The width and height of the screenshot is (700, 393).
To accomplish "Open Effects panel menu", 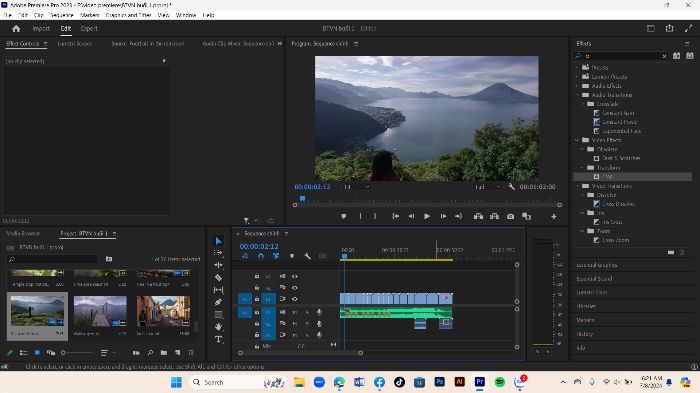I will tap(687, 44).
